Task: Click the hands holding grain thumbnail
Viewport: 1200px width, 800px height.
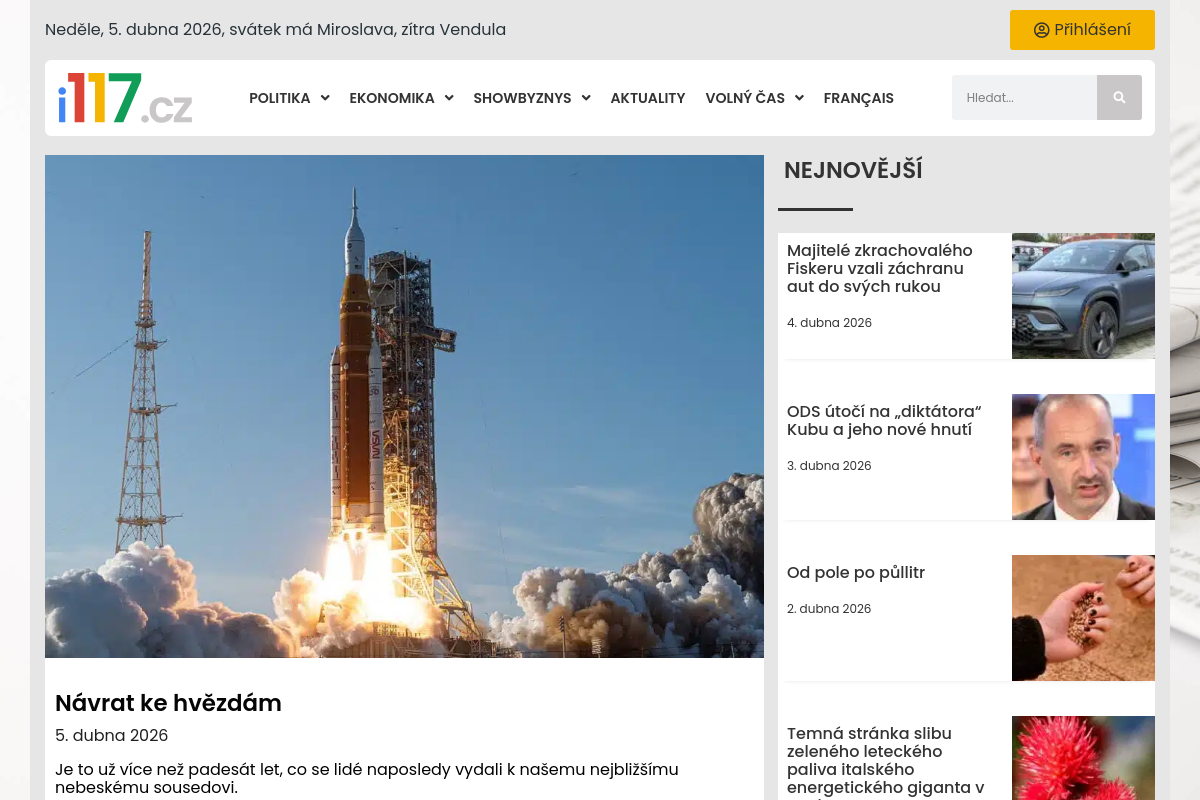Action: 1083,618
